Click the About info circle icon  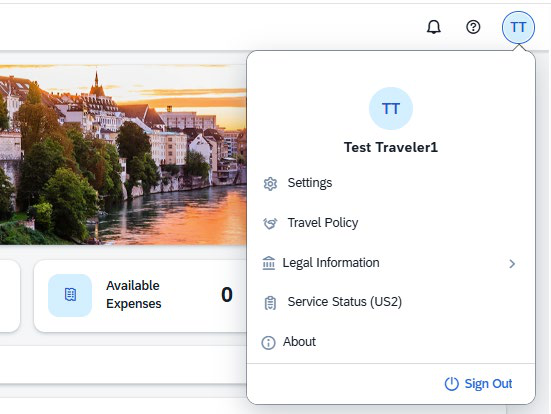point(268,342)
